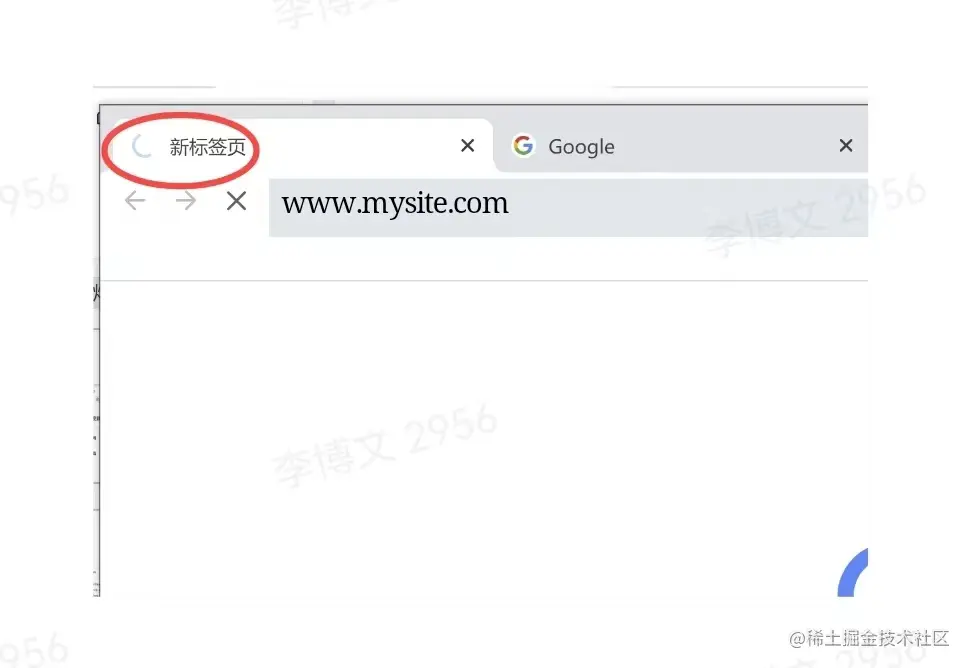Stop page loading with the toolbar X button
This screenshot has height=668, width=969.
236,201
